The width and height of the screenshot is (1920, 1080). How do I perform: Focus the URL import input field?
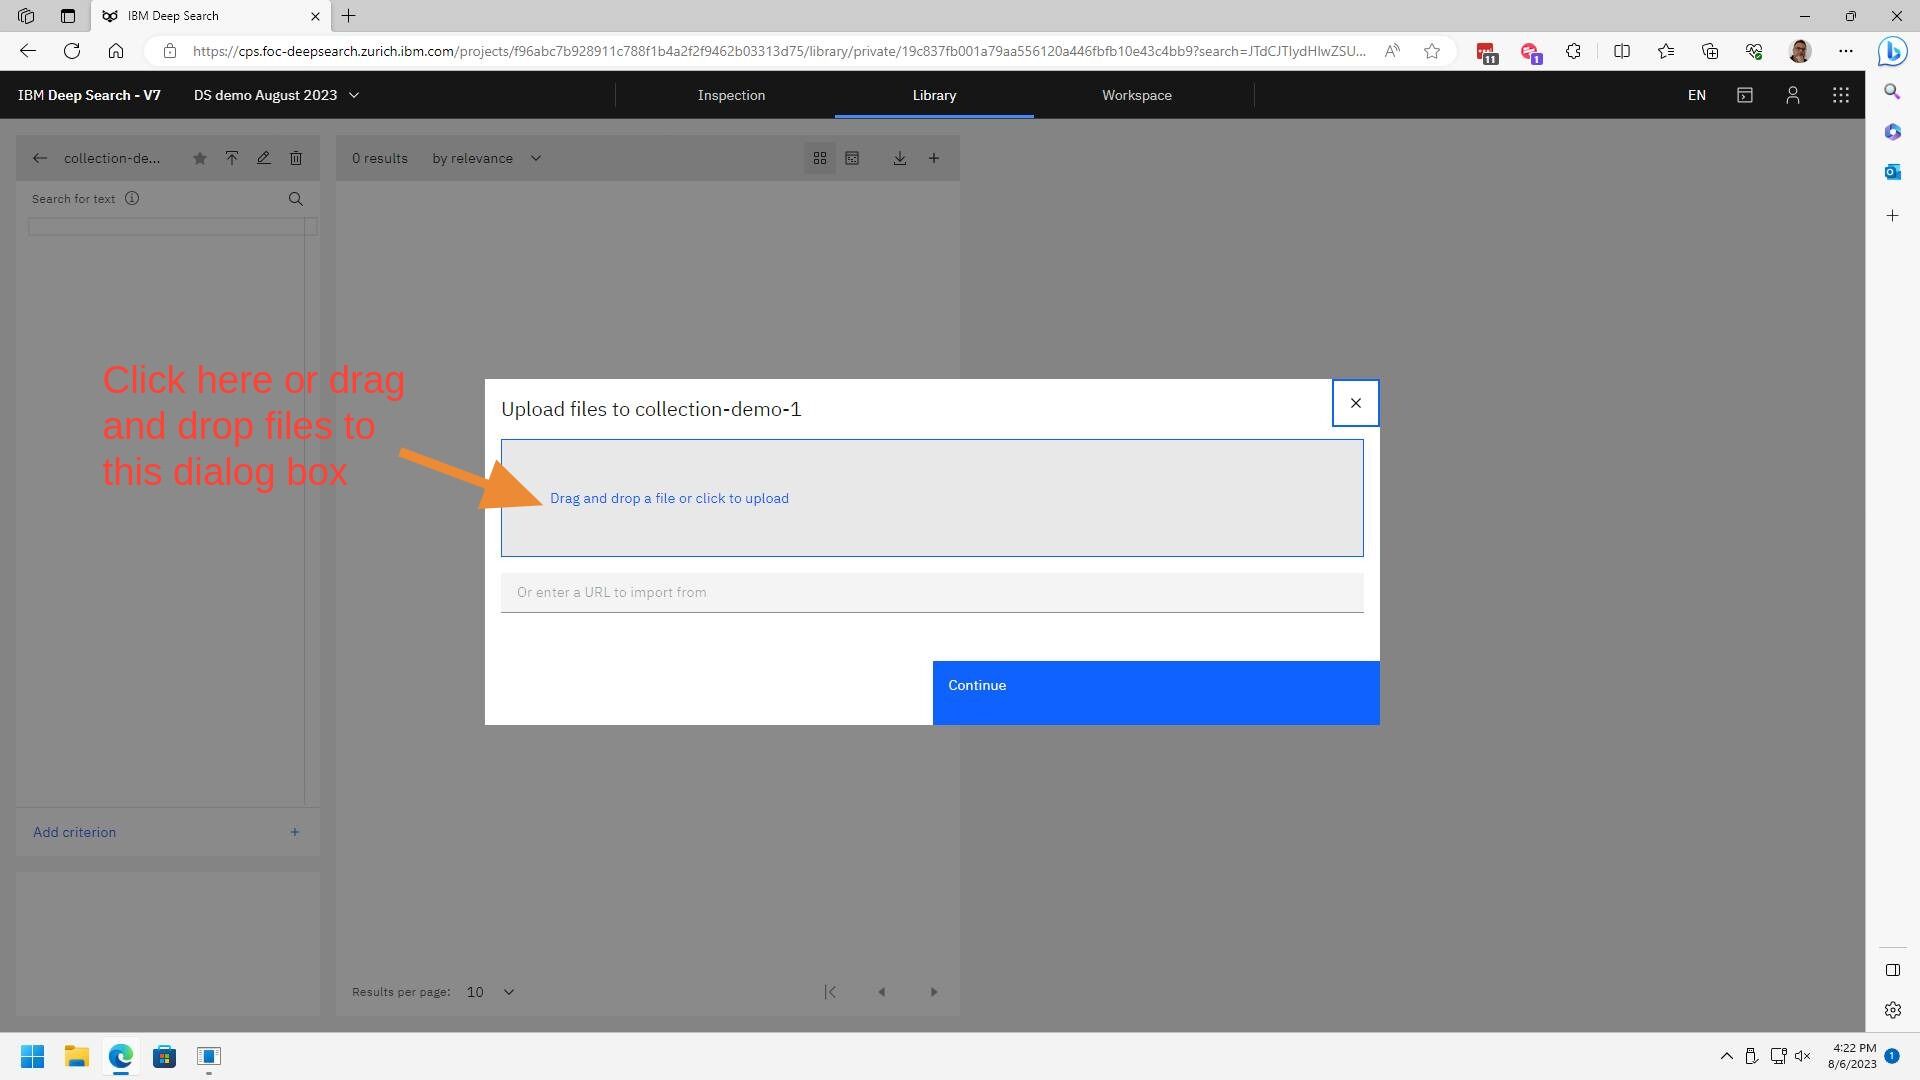coord(932,592)
